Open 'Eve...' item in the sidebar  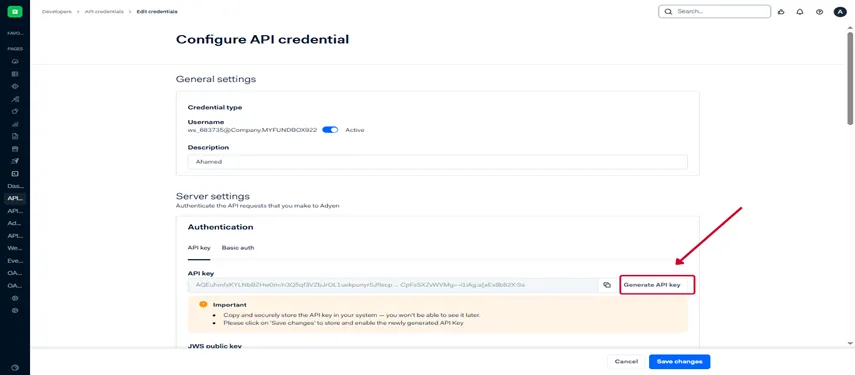tap(15, 261)
